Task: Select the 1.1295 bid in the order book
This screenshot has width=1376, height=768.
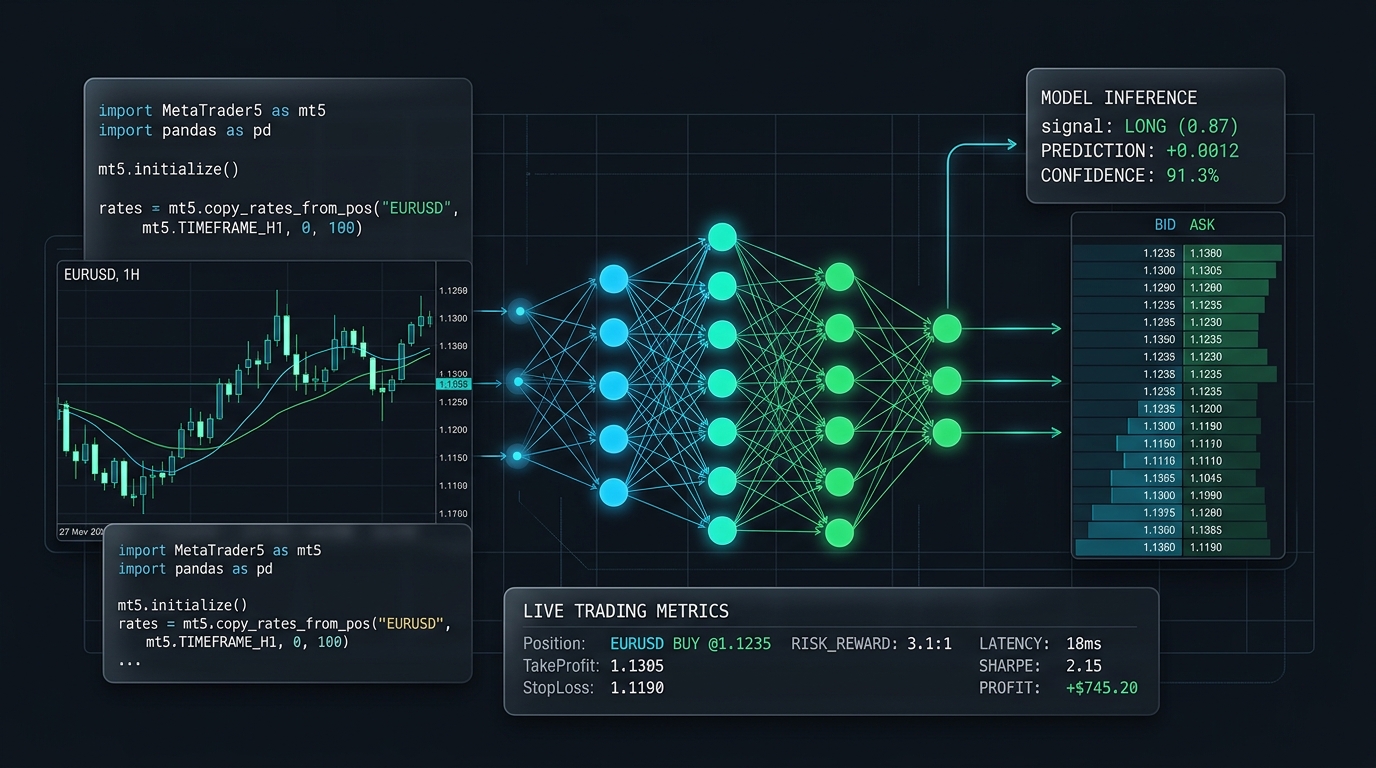Action: (x=1159, y=322)
